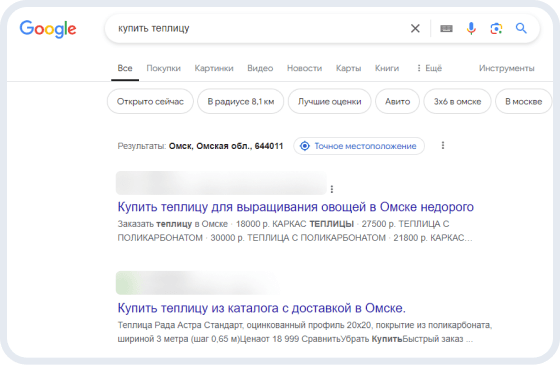Screen dimensions: 560x365
Task: Click the magnifying glass search button
Action: 521,28
